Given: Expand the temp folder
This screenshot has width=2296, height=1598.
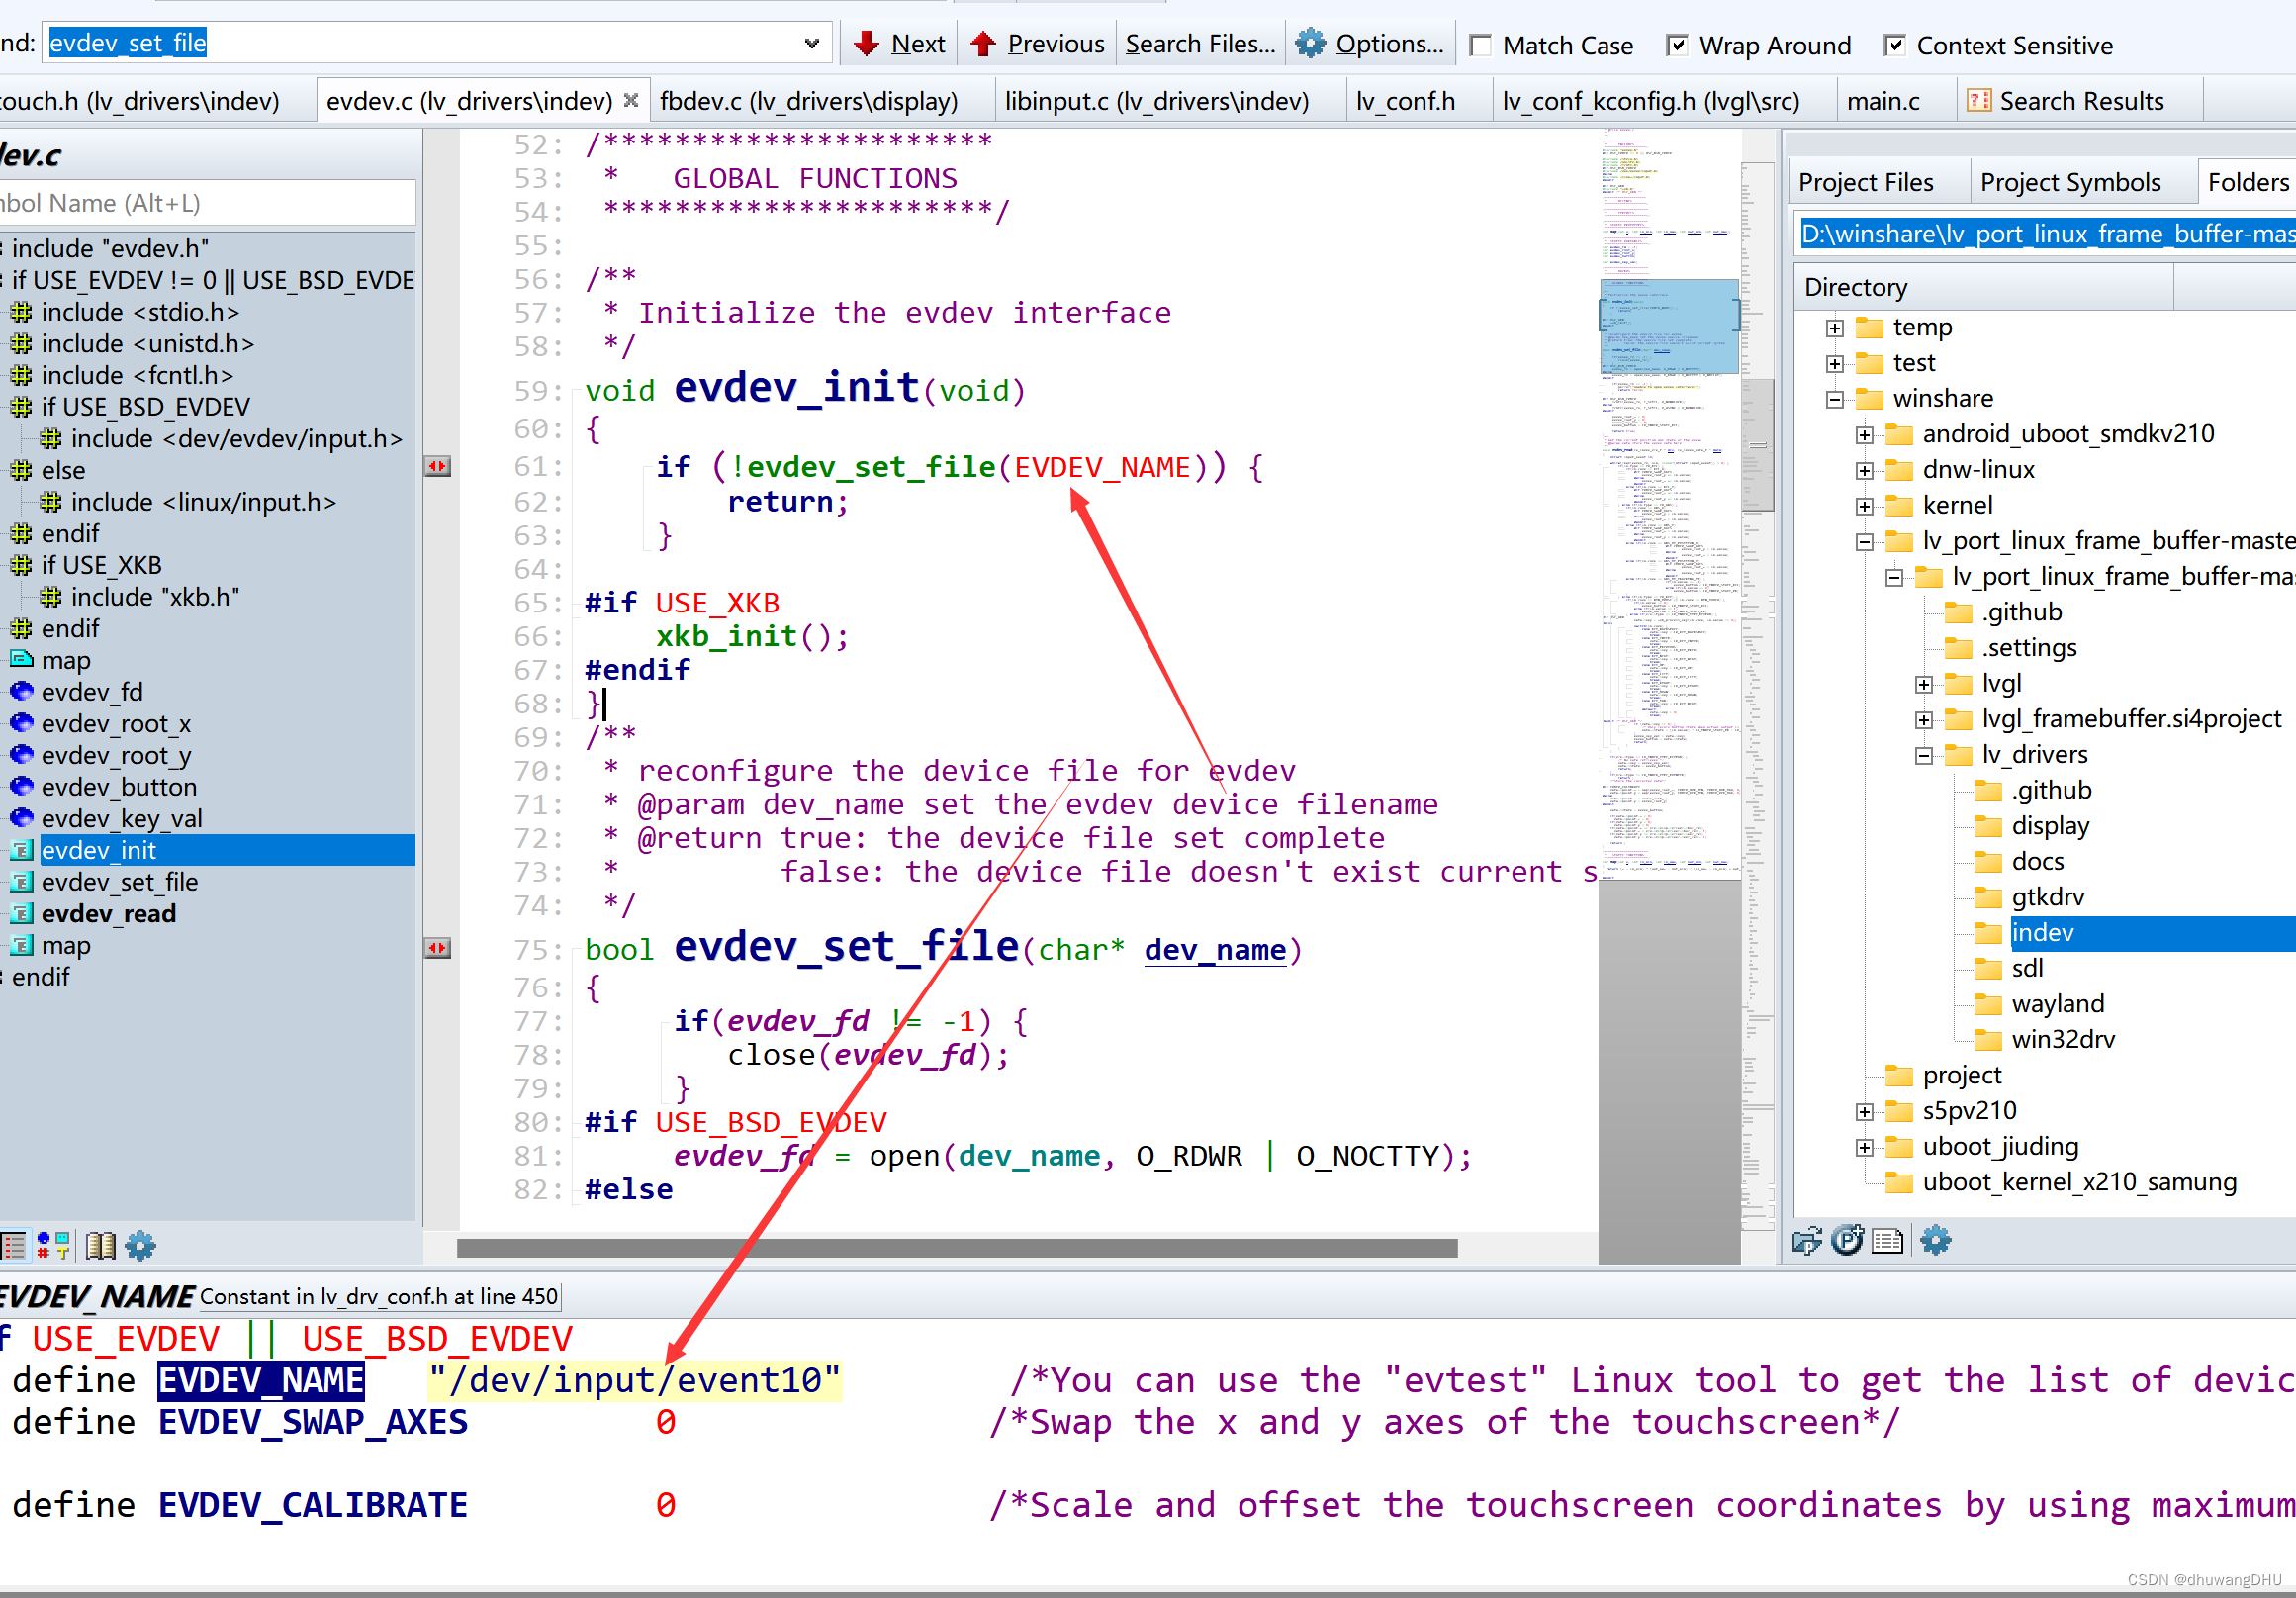Looking at the screenshot, I should (1835, 328).
